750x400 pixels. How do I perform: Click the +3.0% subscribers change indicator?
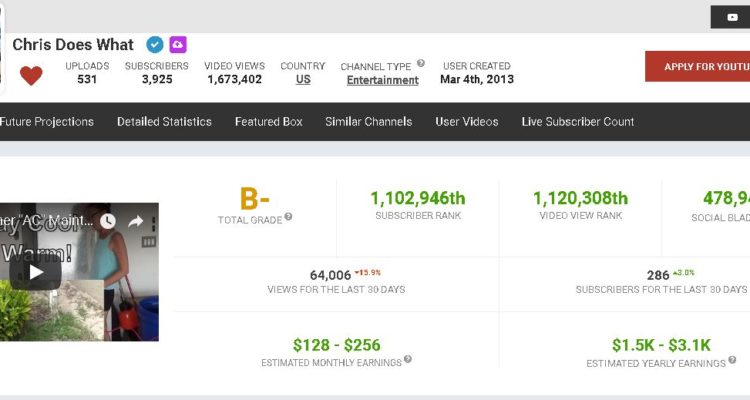click(684, 273)
